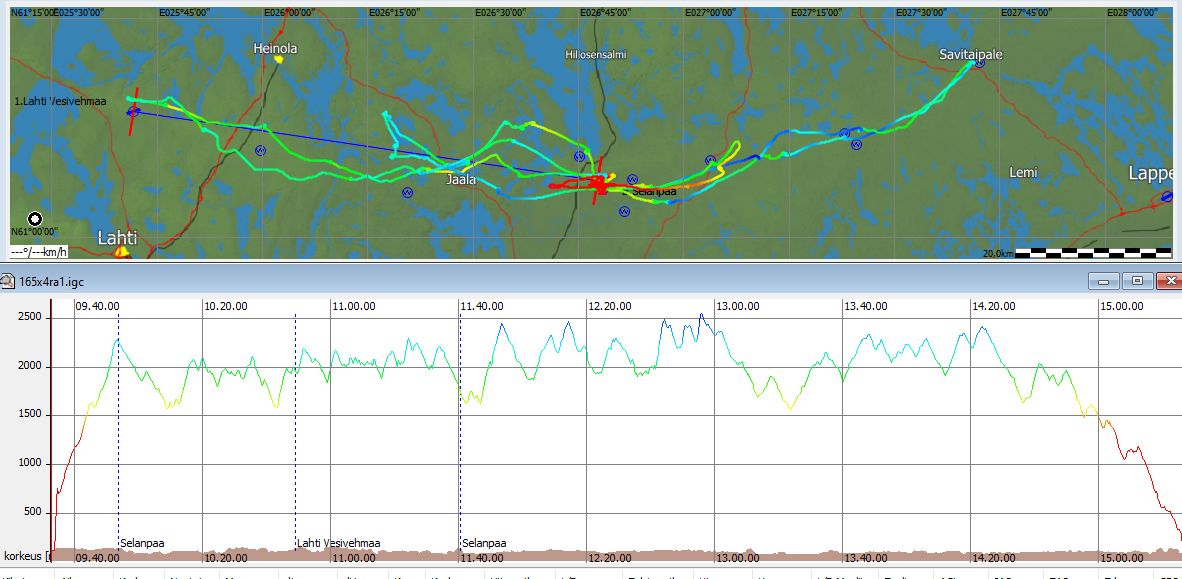Viewport: 1182px width, 579px height.
Task: Select second Selanpaa marker near 11.40.00
Action: (460, 430)
